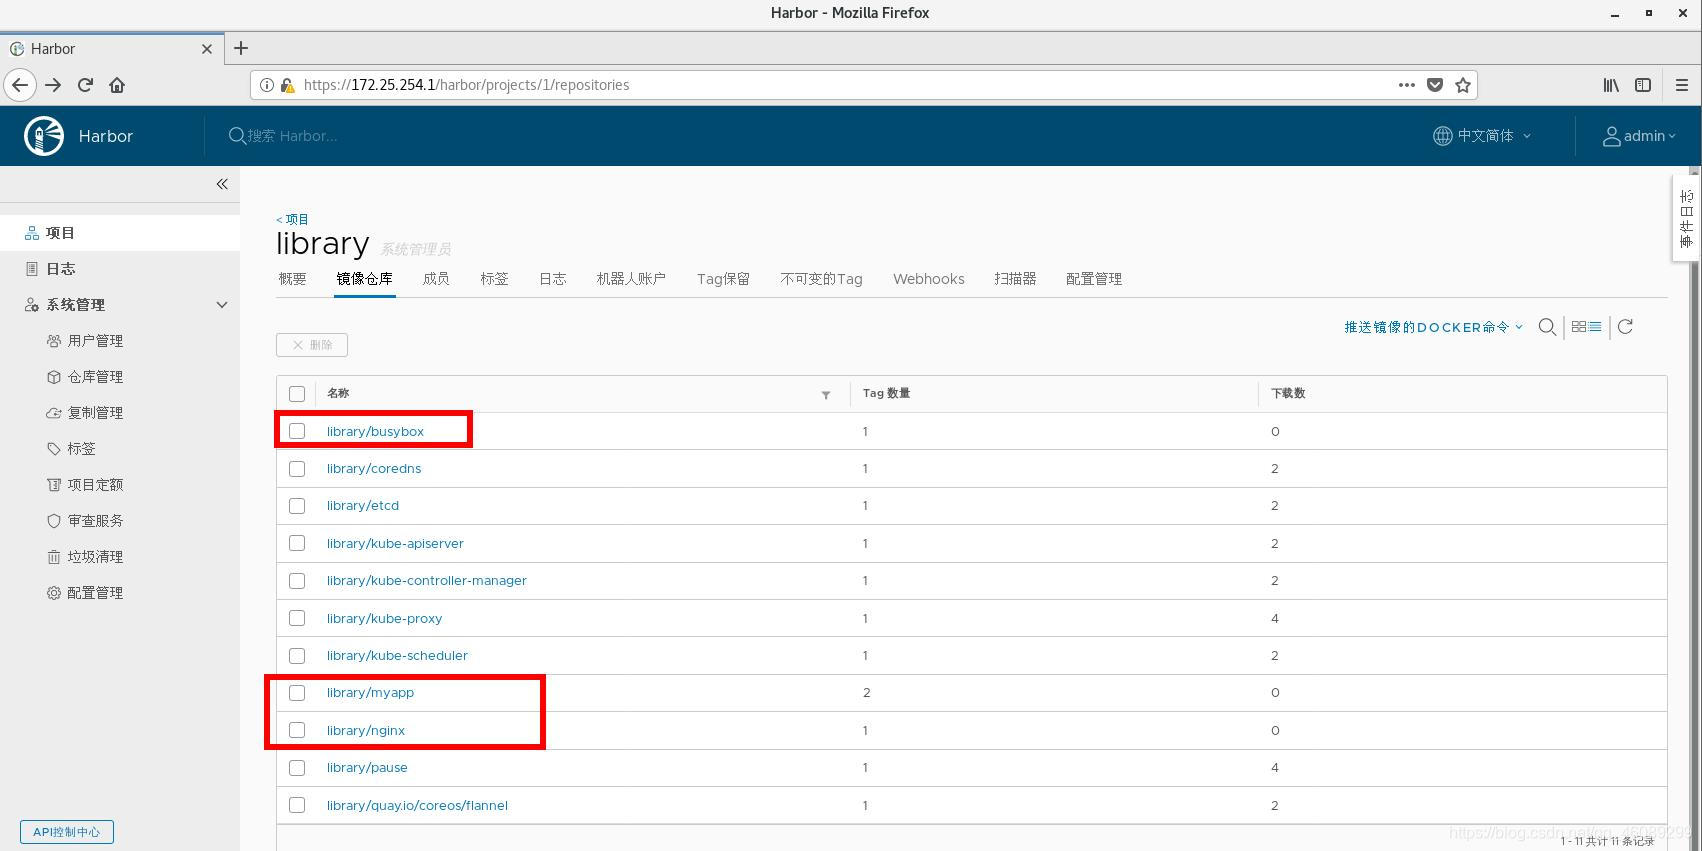Image resolution: width=1702 pixels, height=851 pixels.
Task: Click the browser forward arrow
Action: tap(53, 85)
